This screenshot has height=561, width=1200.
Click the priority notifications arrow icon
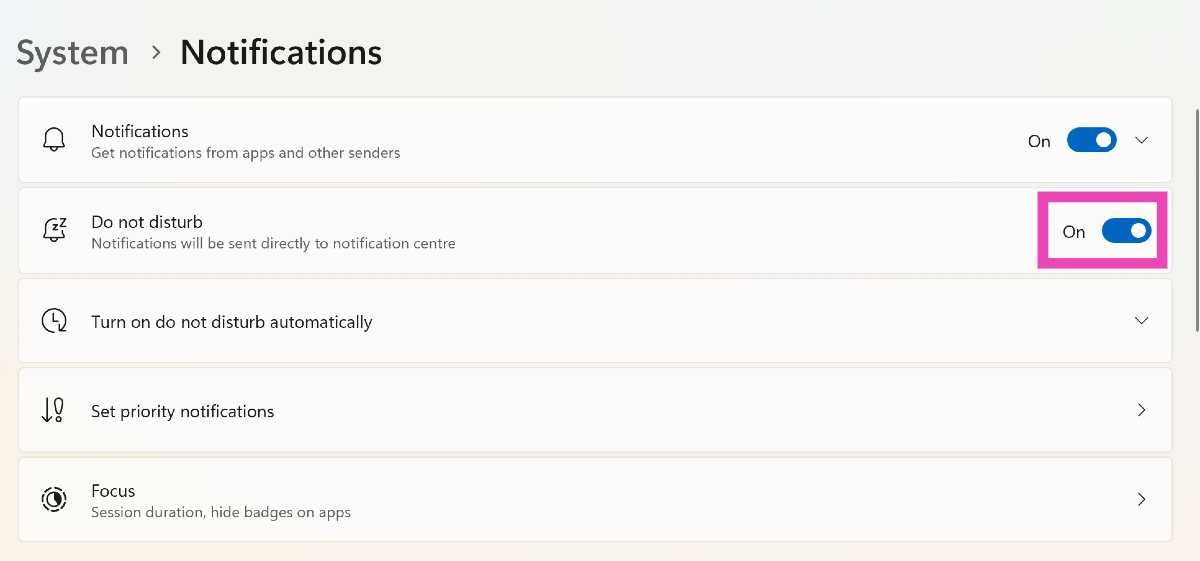(x=53, y=410)
